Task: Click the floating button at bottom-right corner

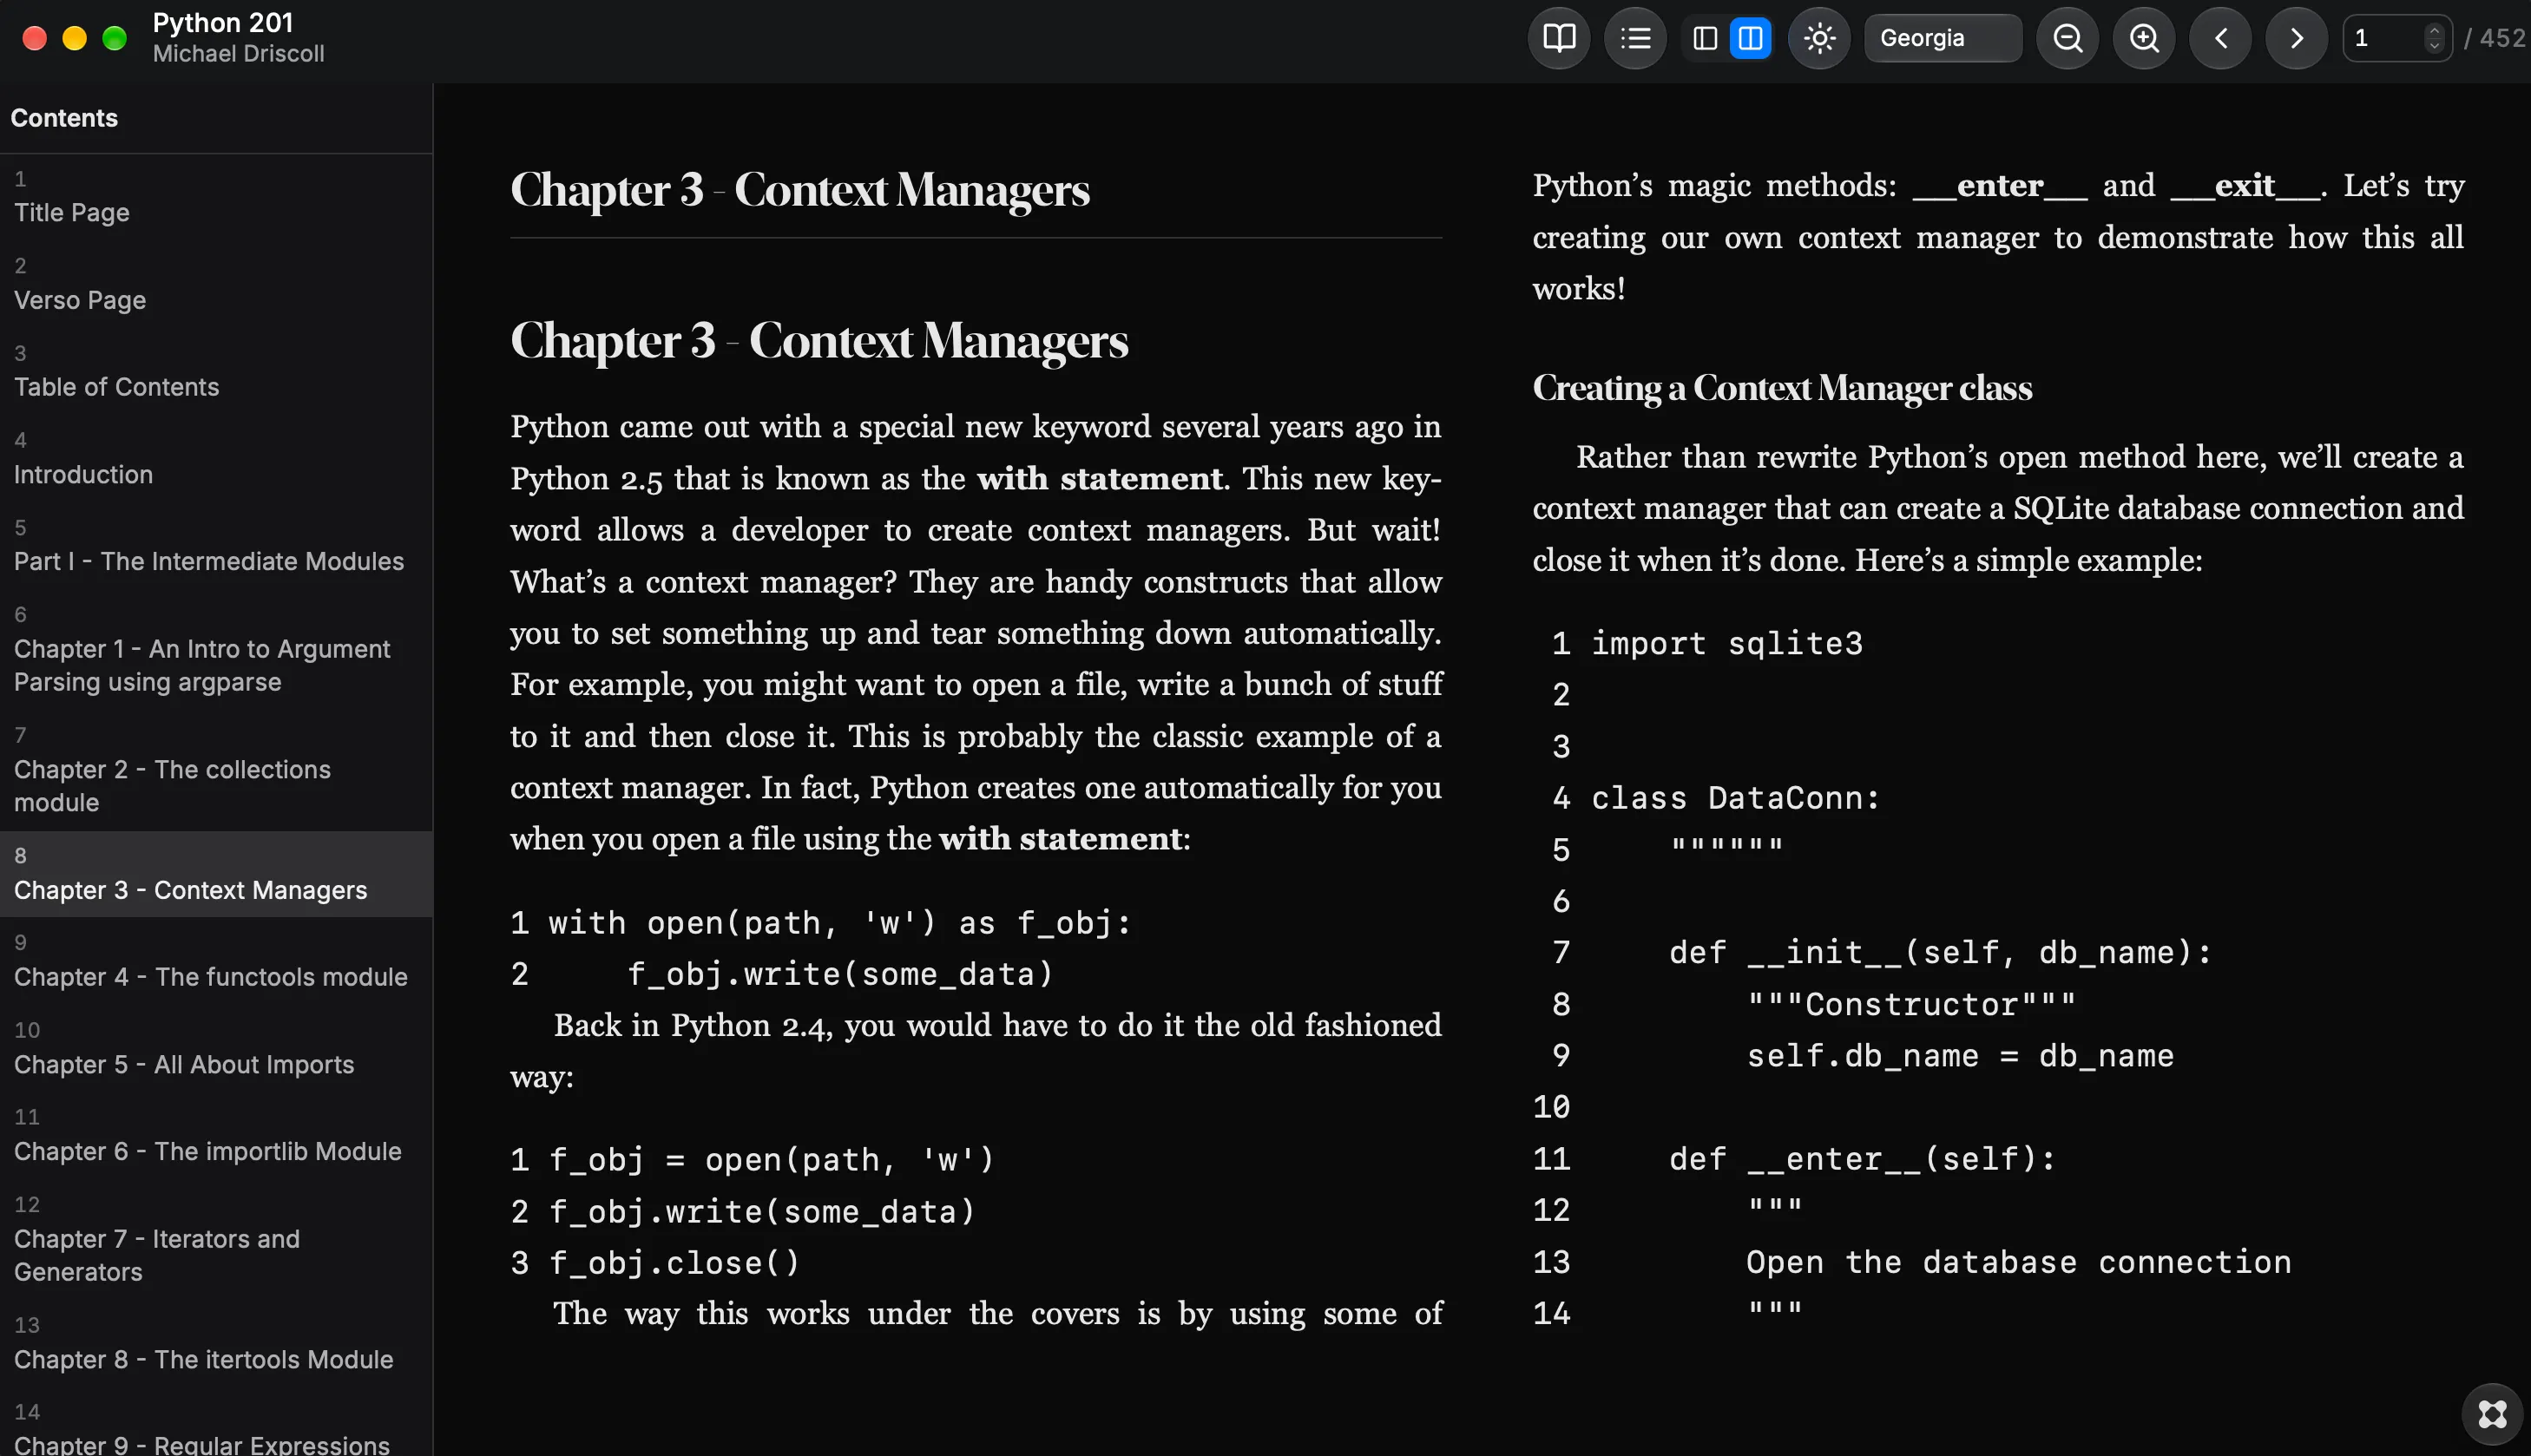Action: point(2492,1414)
